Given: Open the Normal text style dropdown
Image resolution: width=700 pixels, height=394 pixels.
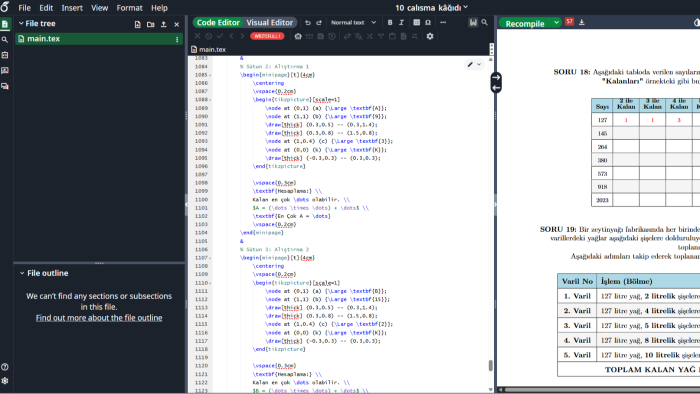Looking at the screenshot, I should pos(353,22).
